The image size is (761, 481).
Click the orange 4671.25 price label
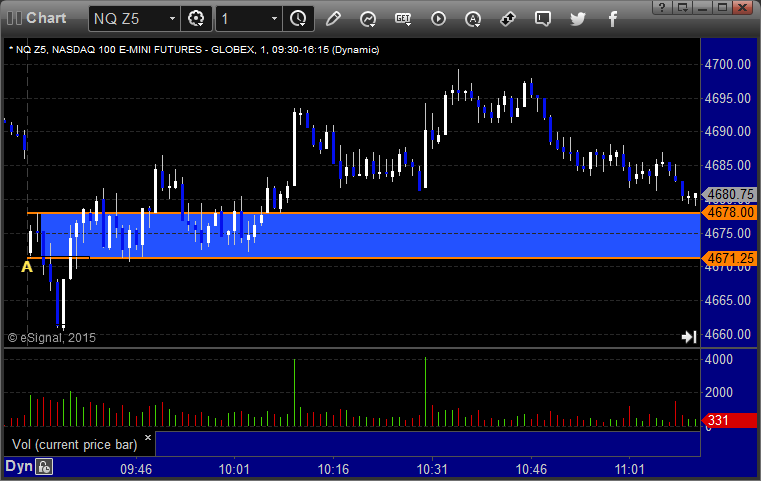(730, 258)
